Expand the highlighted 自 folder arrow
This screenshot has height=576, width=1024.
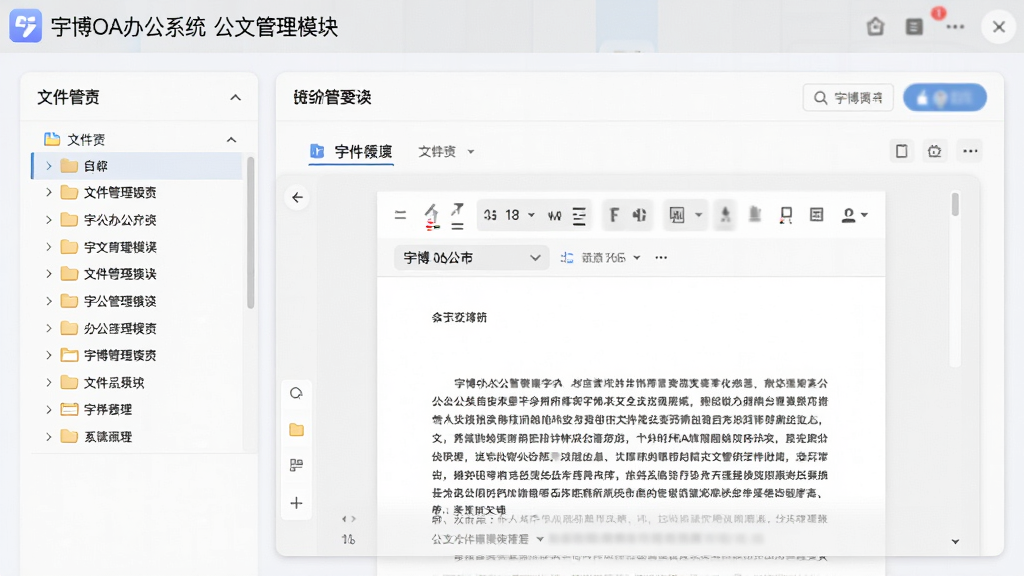(x=48, y=166)
